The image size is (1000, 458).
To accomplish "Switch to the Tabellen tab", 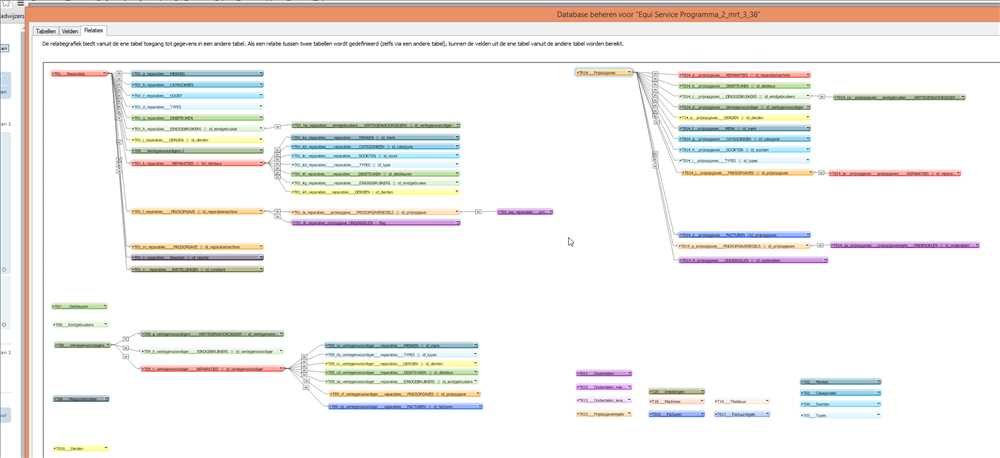I will (46, 31).
